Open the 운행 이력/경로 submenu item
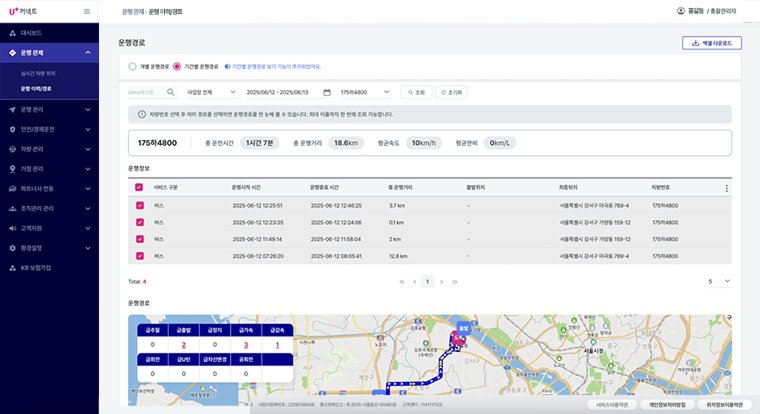This screenshot has height=414, width=760. [x=36, y=89]
